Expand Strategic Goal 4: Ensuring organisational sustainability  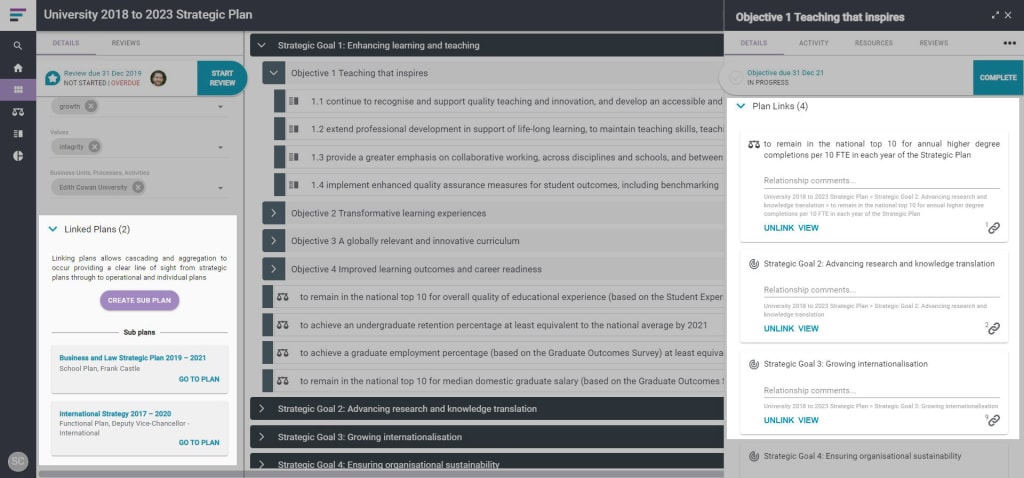tap(262, 465)
